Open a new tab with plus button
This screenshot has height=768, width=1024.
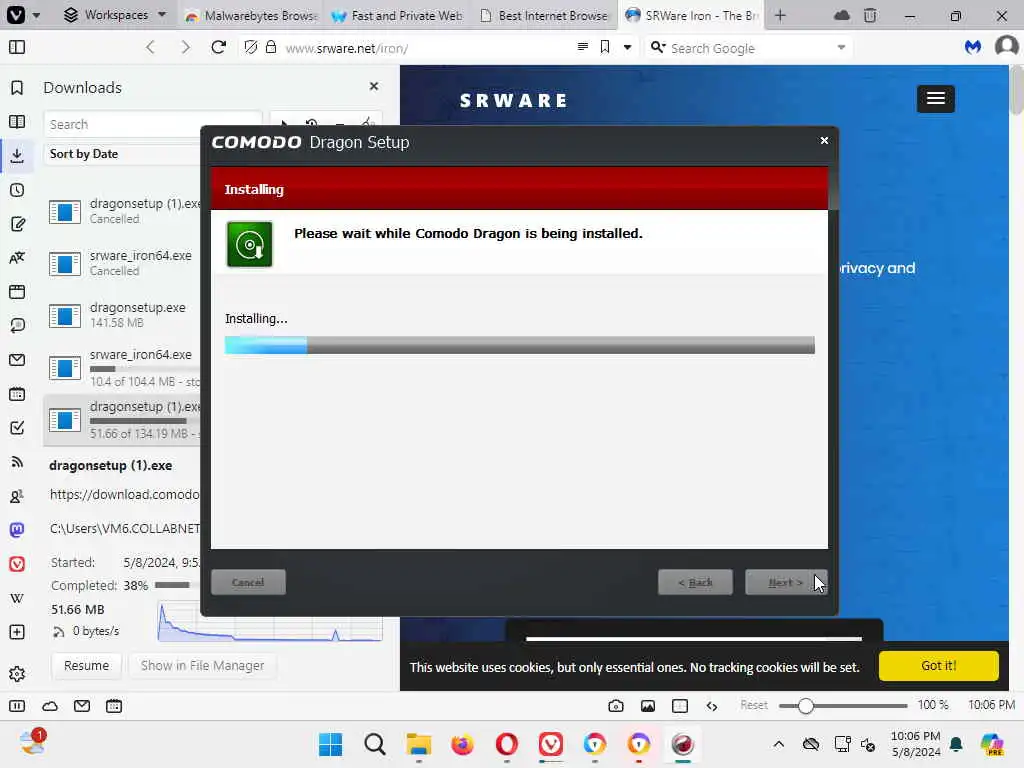[780, 15]
